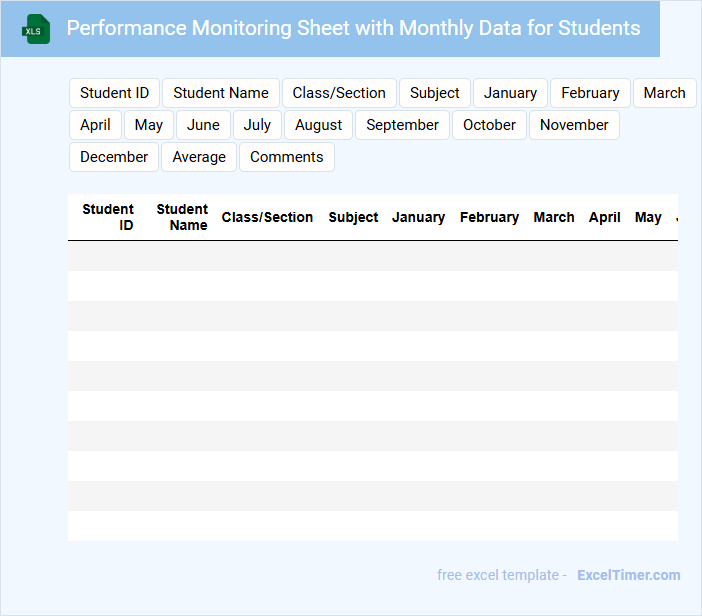Click the Average tag
This screenshot has height=616, width=702.
199,157
